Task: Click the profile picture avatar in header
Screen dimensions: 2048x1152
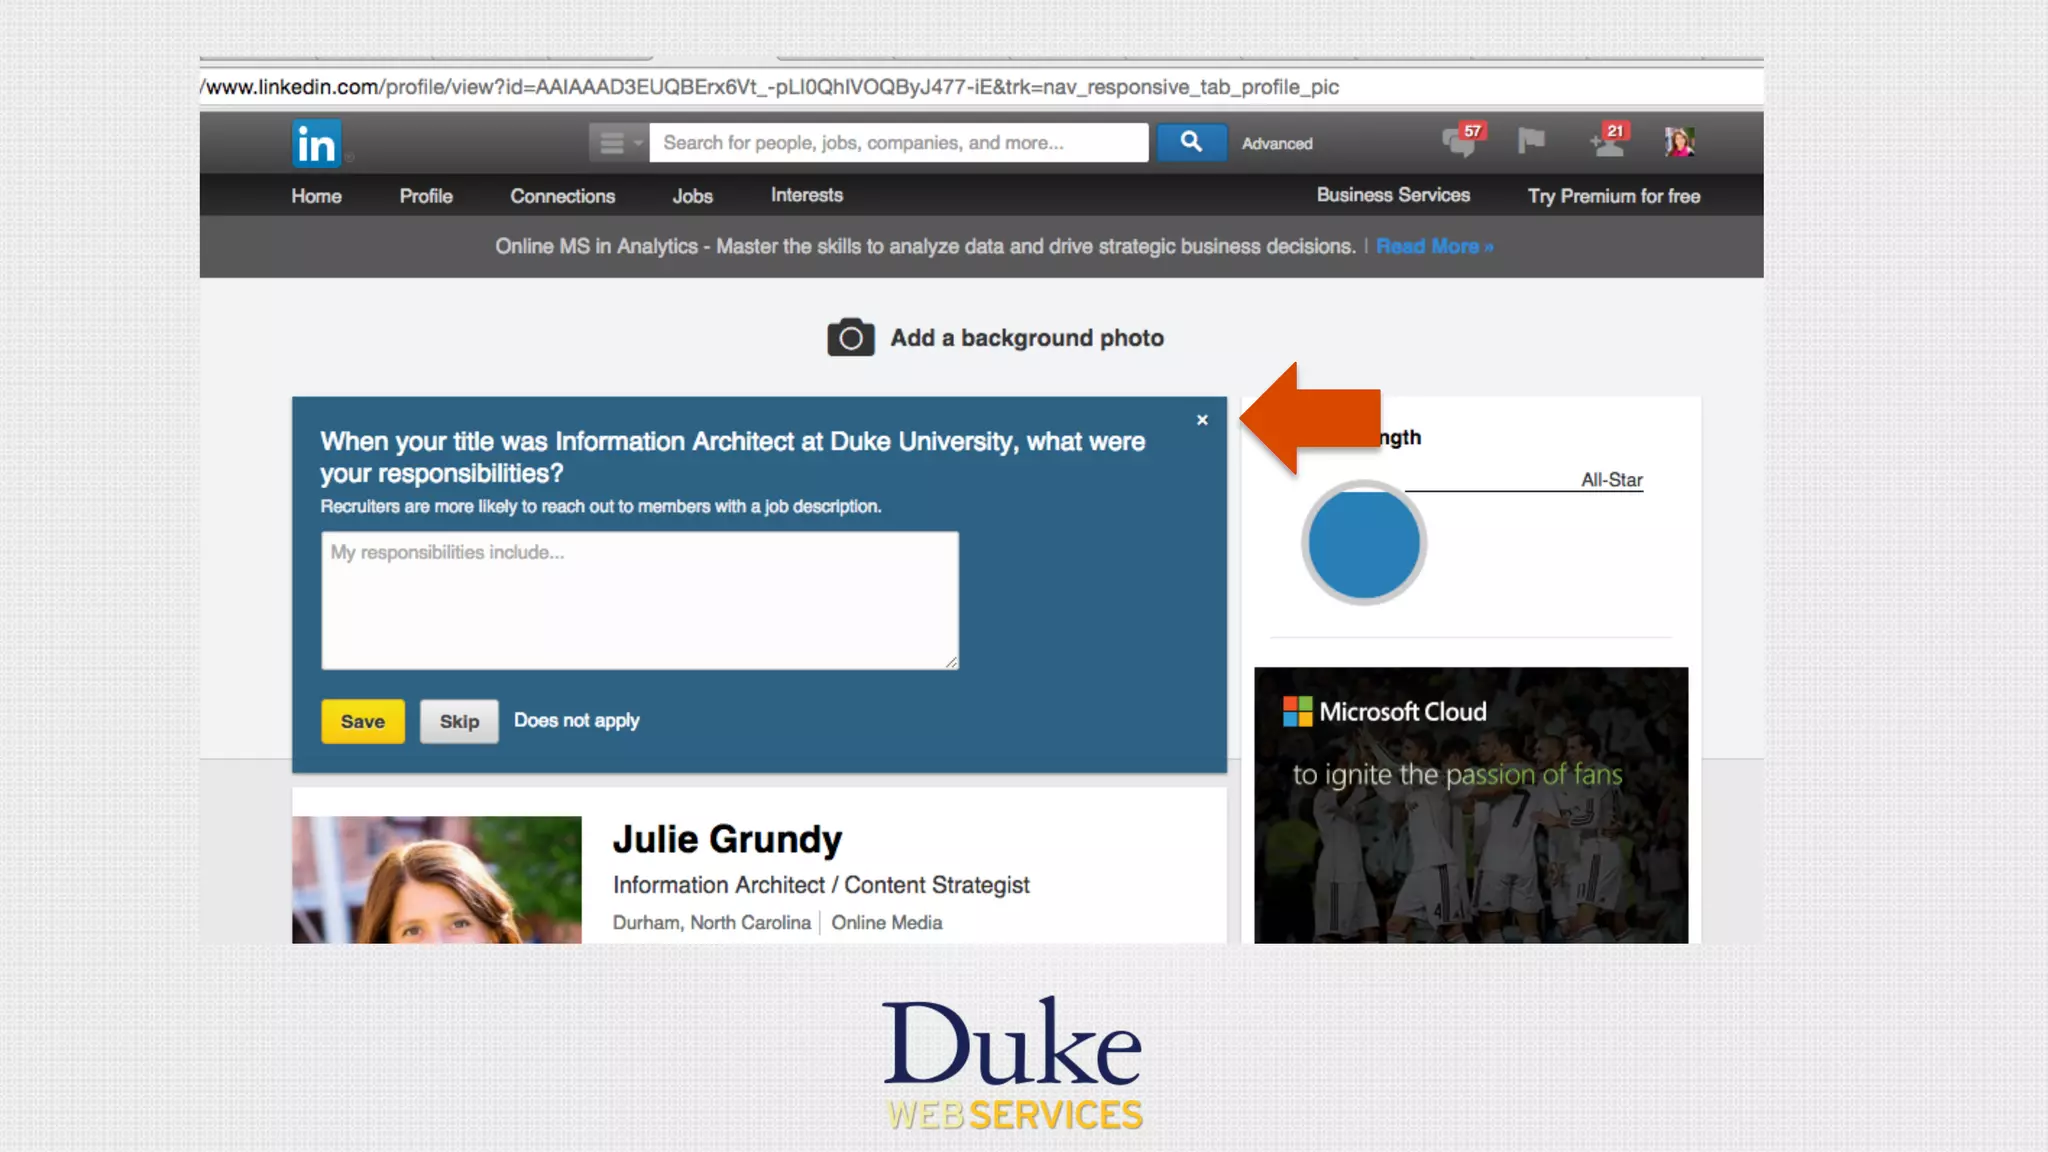Action: [x=1679, y=142]
